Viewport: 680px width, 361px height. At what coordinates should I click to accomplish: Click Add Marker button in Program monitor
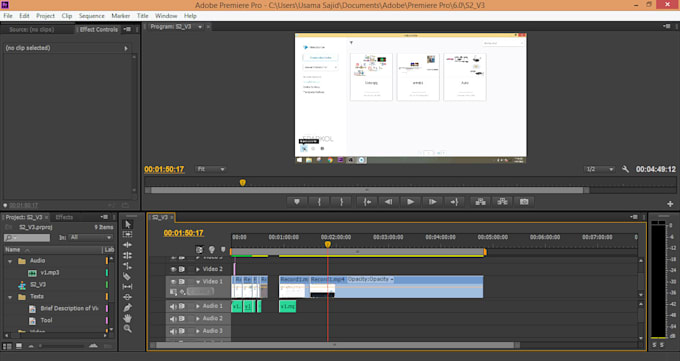pos(297,202)
